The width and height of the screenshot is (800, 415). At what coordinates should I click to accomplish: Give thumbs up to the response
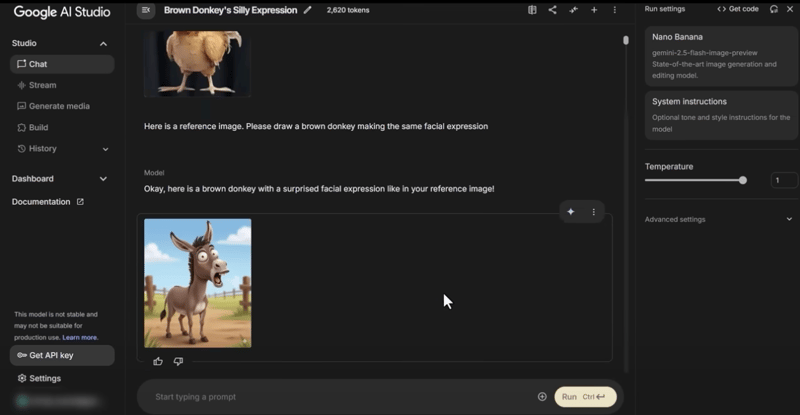click(x=158, y=361)
